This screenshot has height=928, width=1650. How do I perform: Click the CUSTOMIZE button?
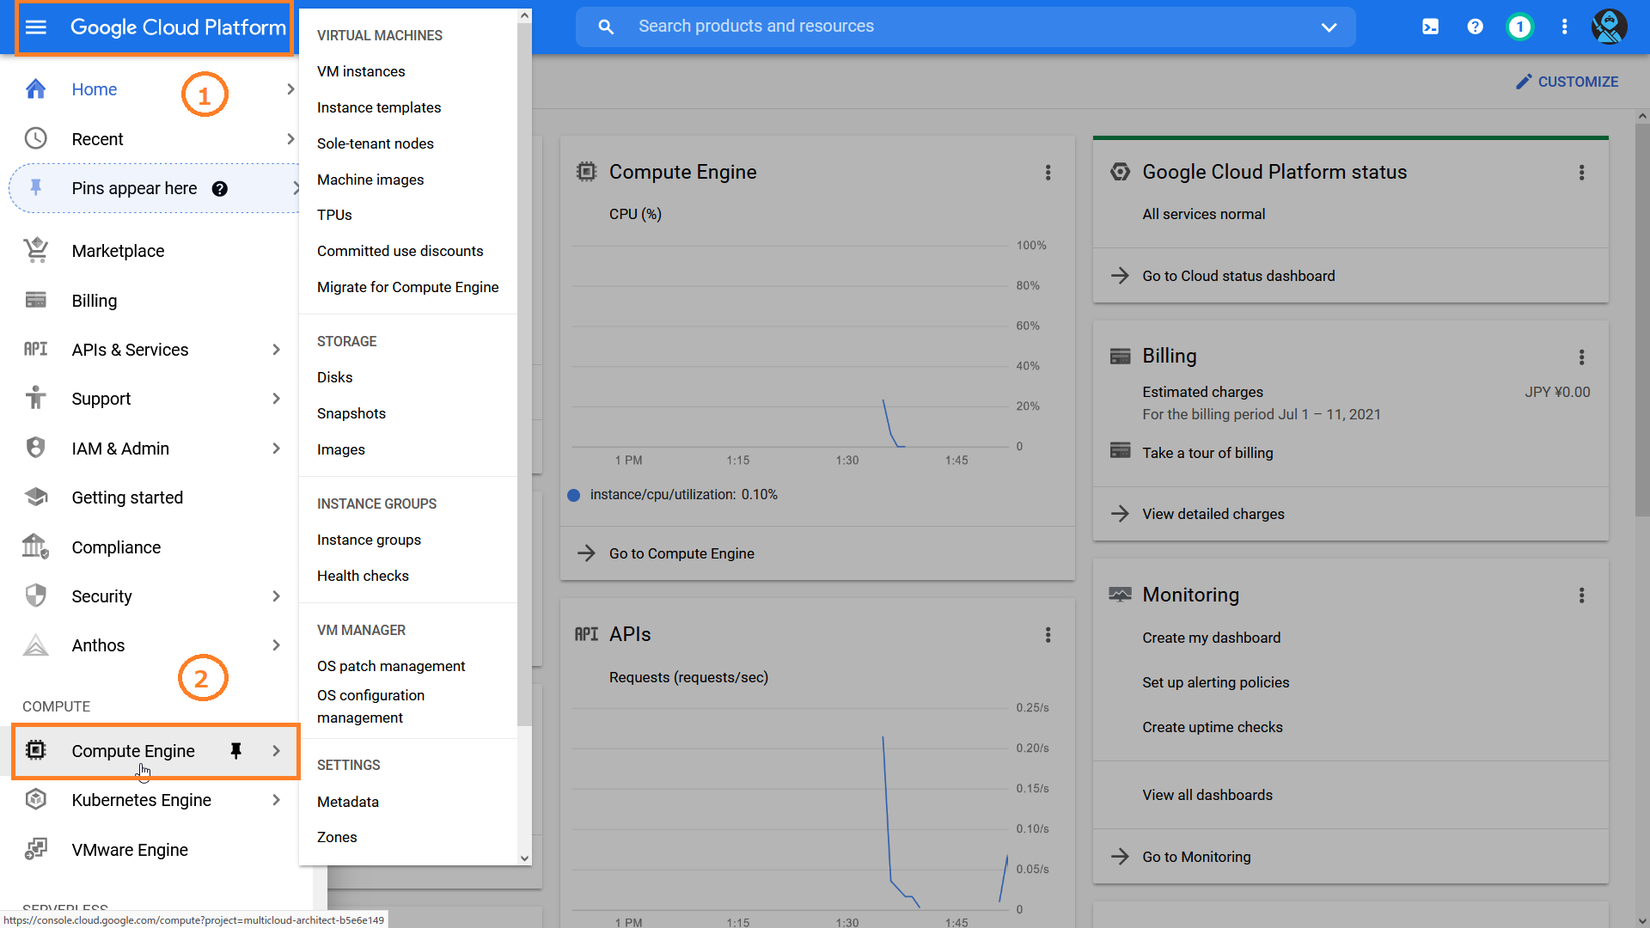coord(1566,82)
